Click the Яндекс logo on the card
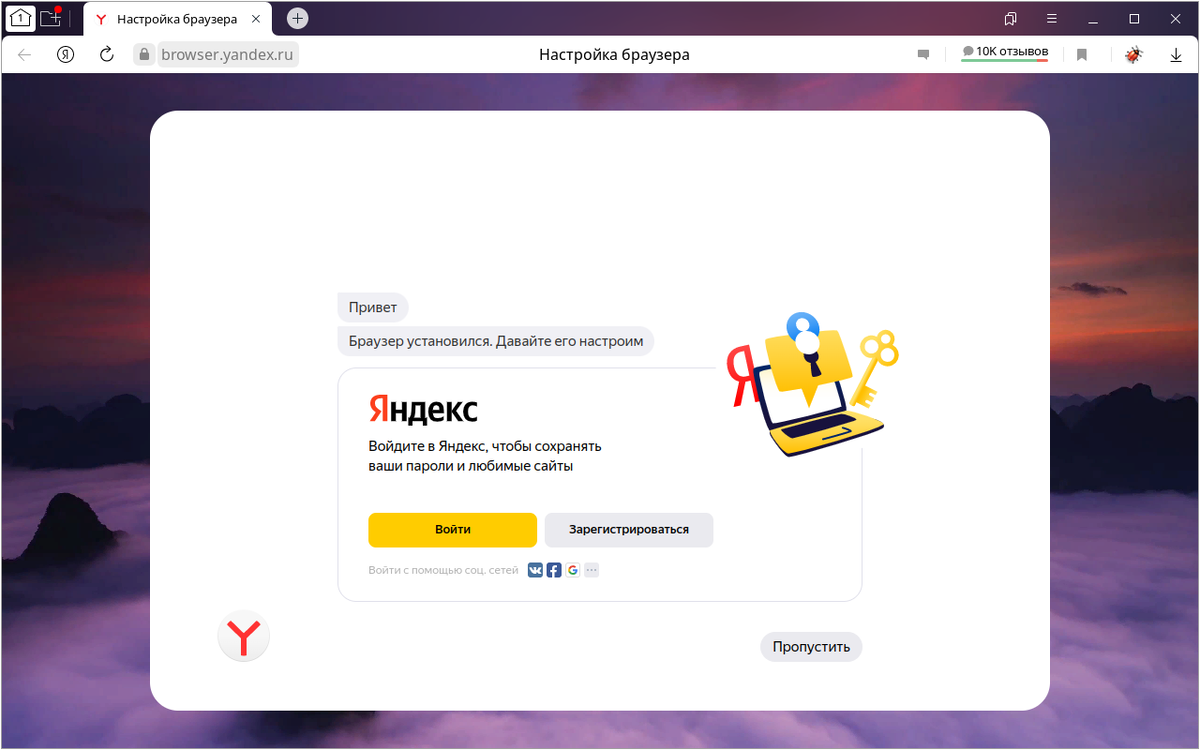1200x750 pixels. [x=423, y=409]
